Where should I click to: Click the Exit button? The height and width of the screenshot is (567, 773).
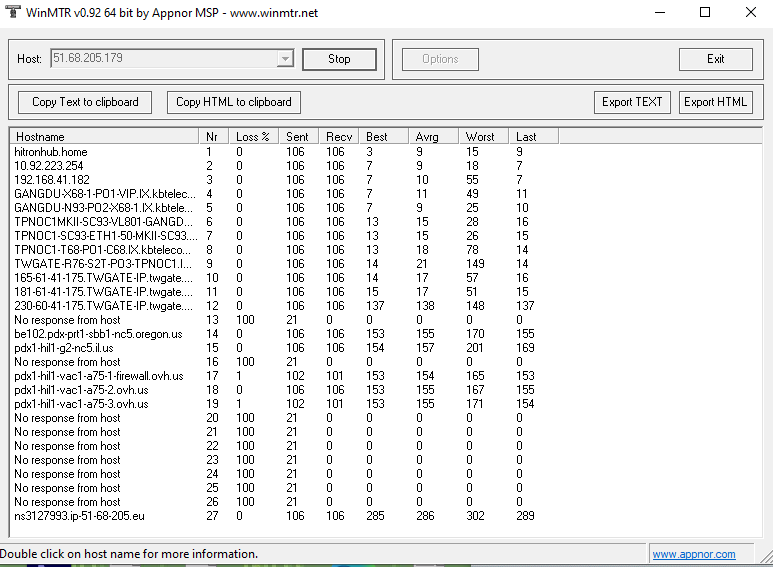click(715, 59)
